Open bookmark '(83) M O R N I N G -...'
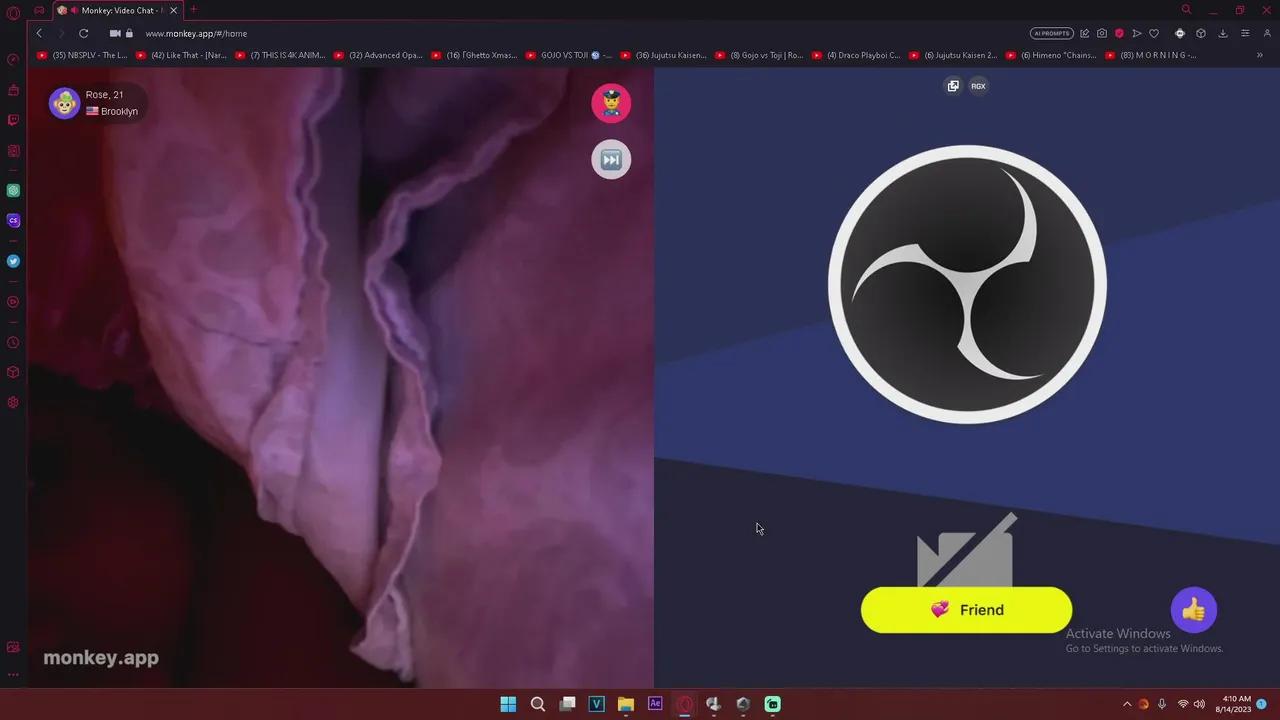 (1151, 55)
